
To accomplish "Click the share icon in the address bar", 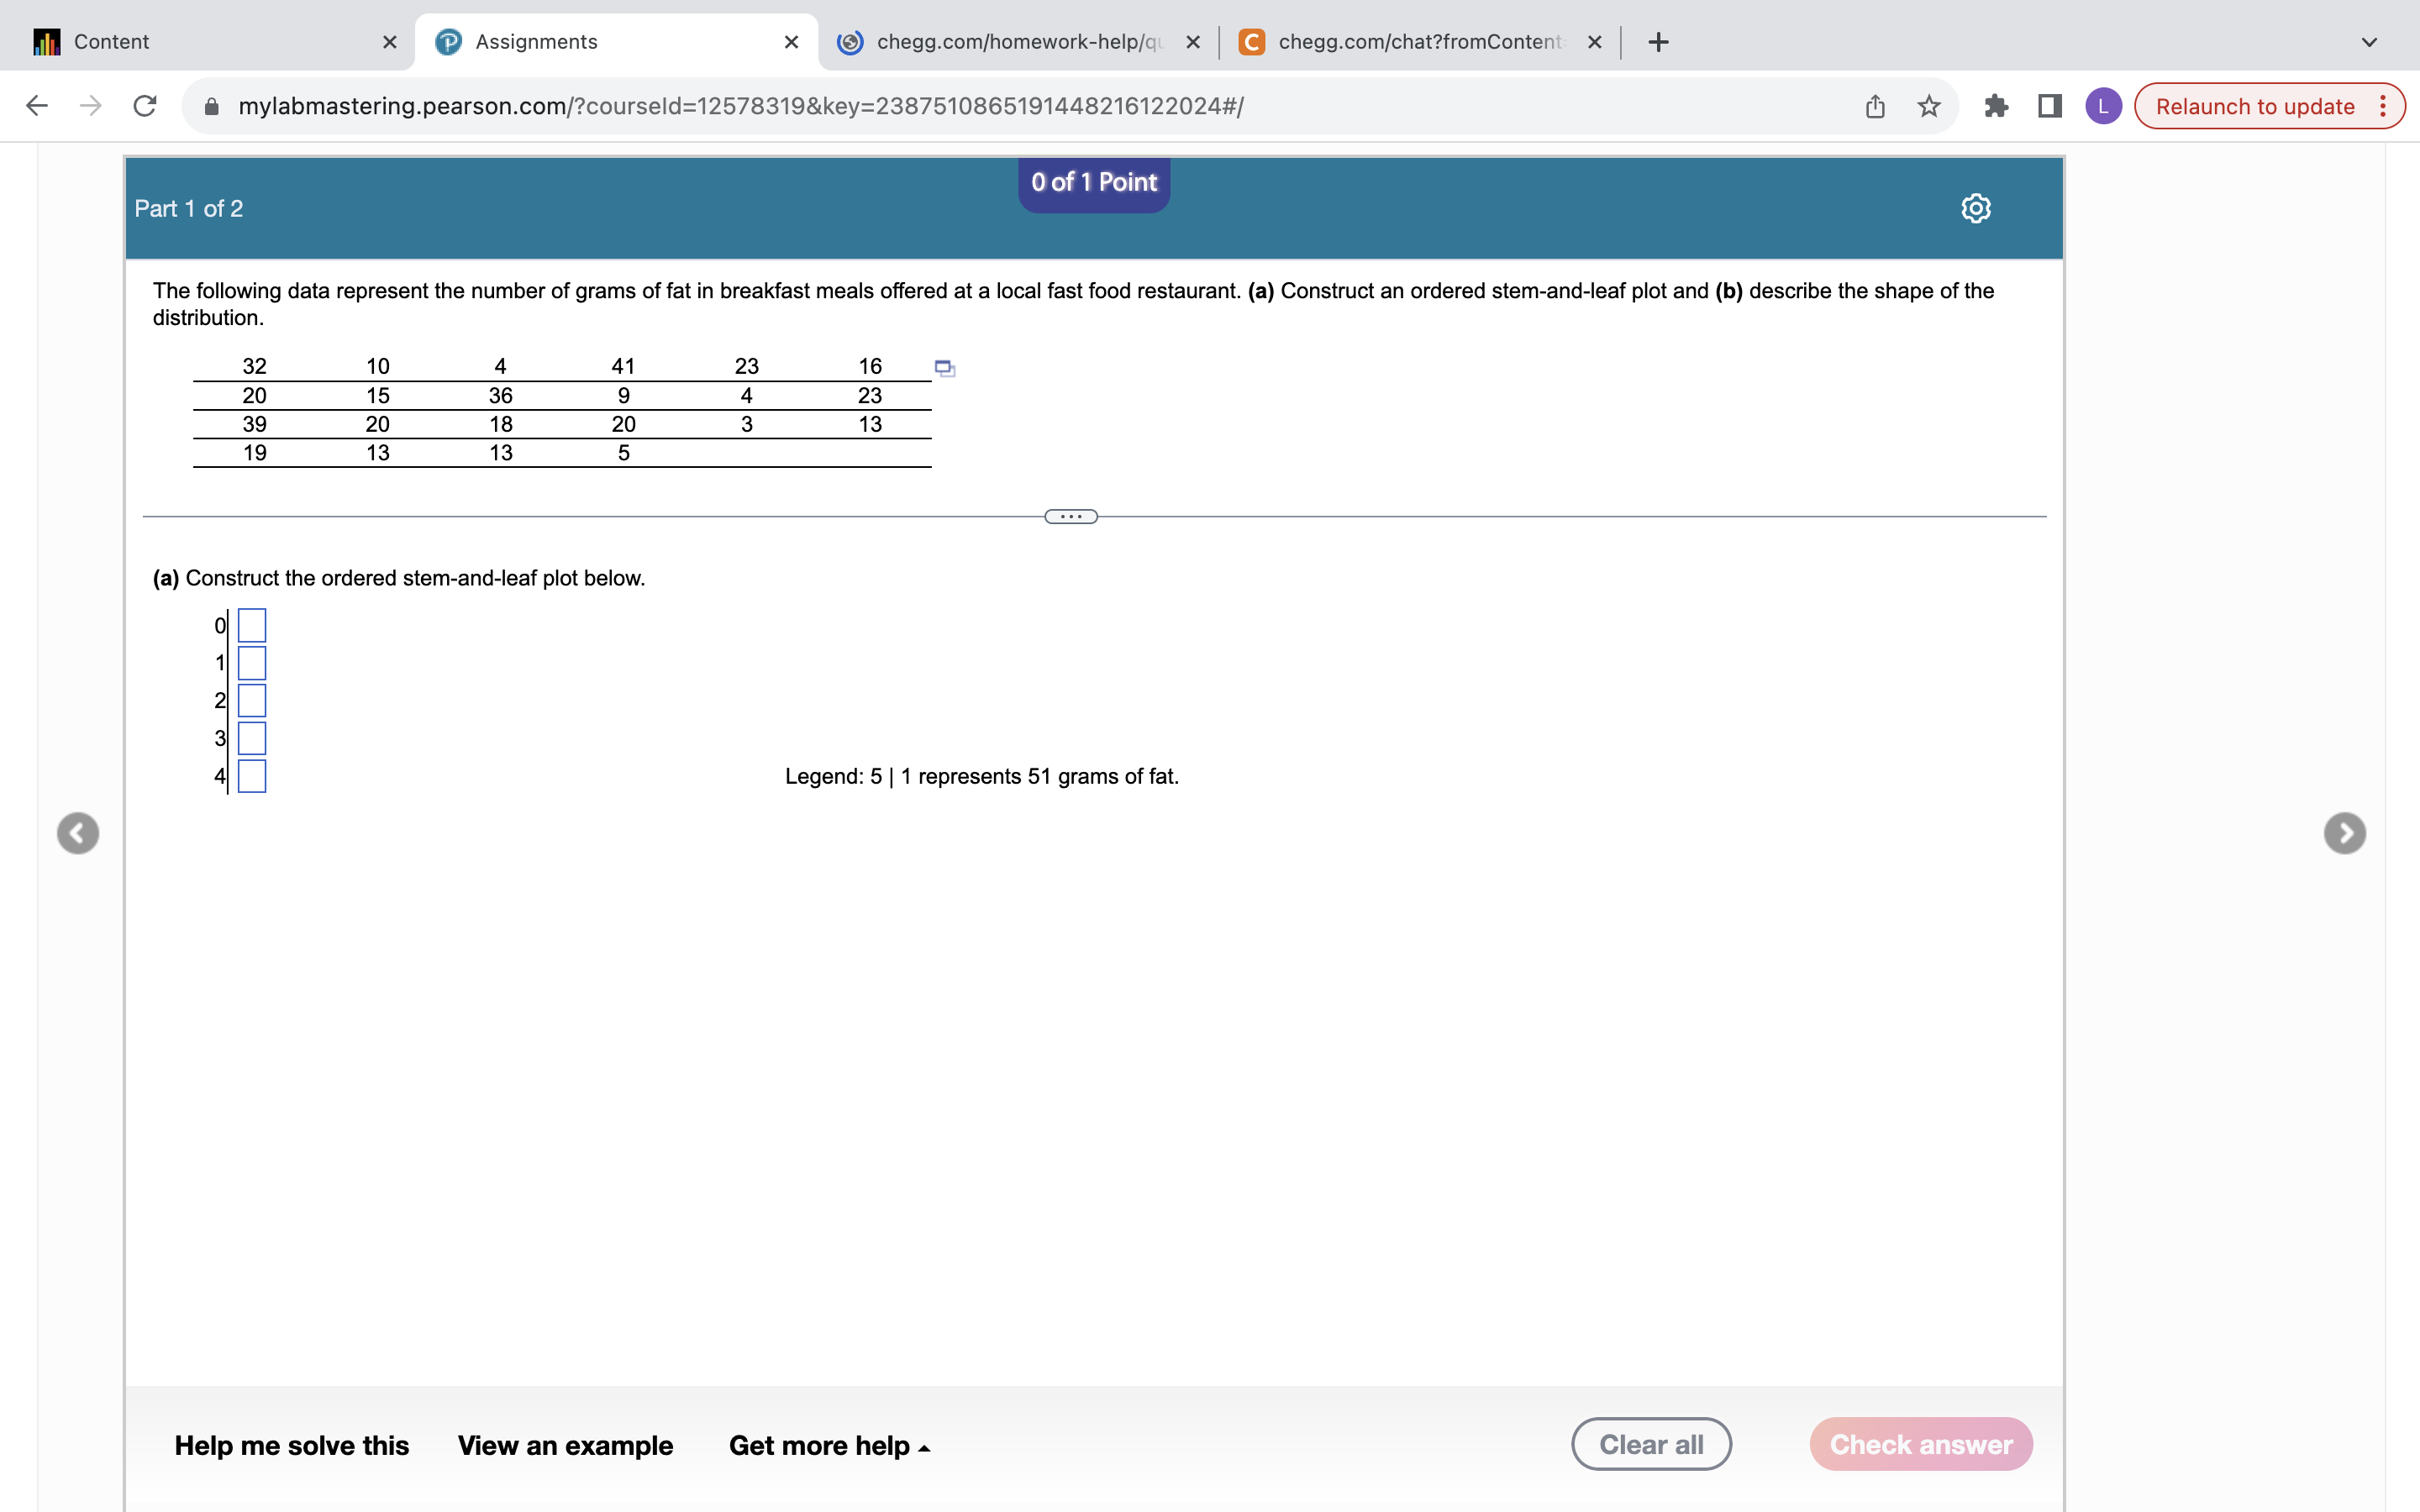I will tap(1874, 105).
